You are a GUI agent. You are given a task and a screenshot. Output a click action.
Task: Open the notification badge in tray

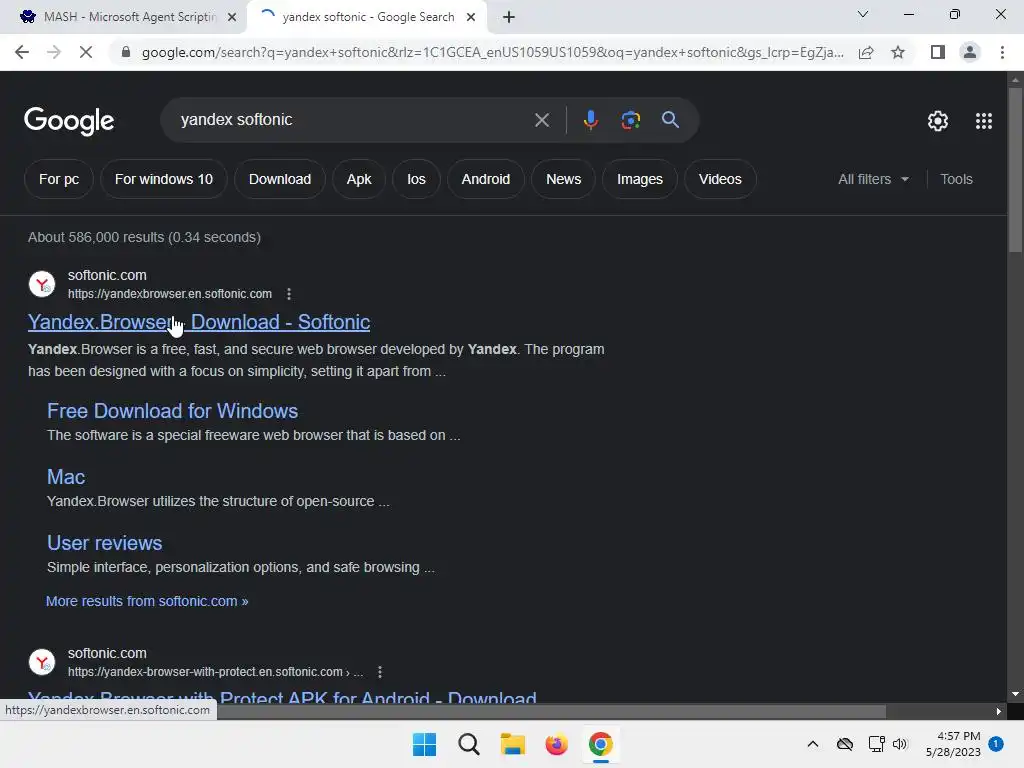click(996, 744)
